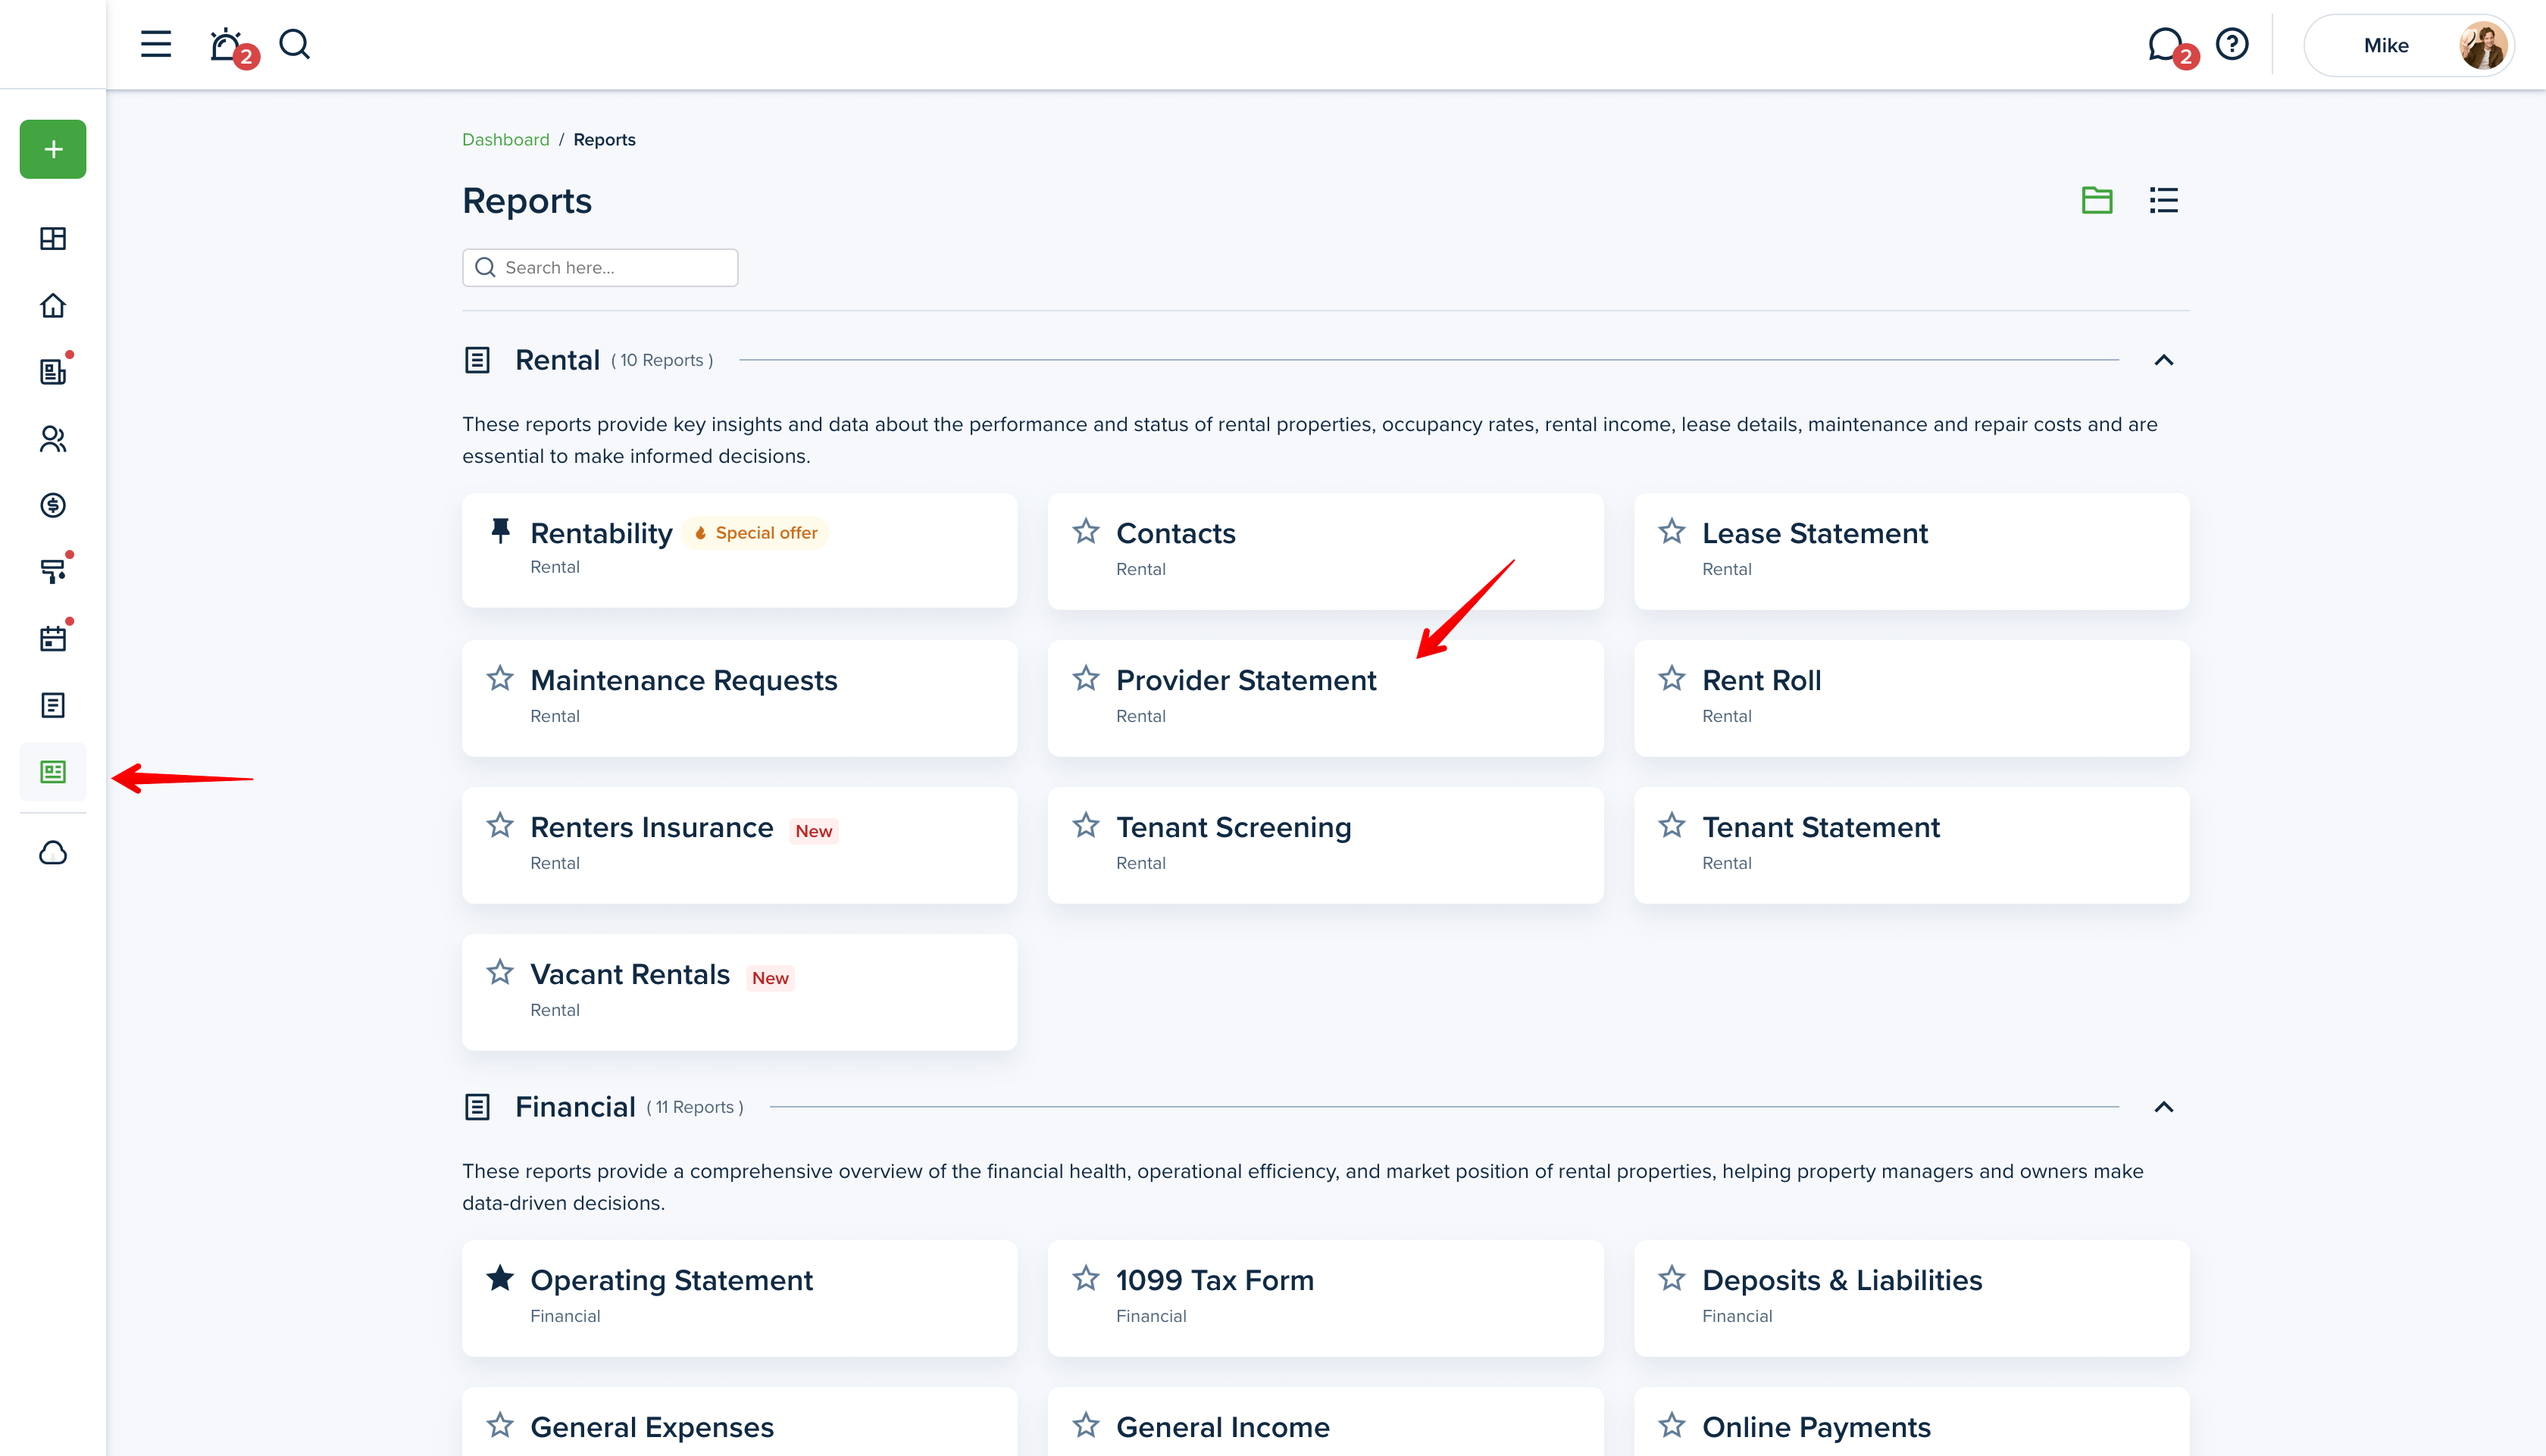Screen dimensions: 2546x1456
Task: Favorite the Deposits & Liabilities star
Action: coord(1672,1278)
